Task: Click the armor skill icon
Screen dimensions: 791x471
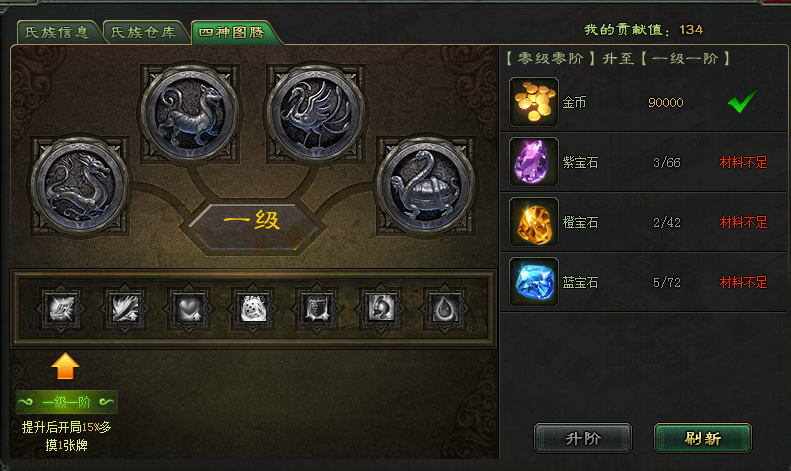Action: pos(317,309)
